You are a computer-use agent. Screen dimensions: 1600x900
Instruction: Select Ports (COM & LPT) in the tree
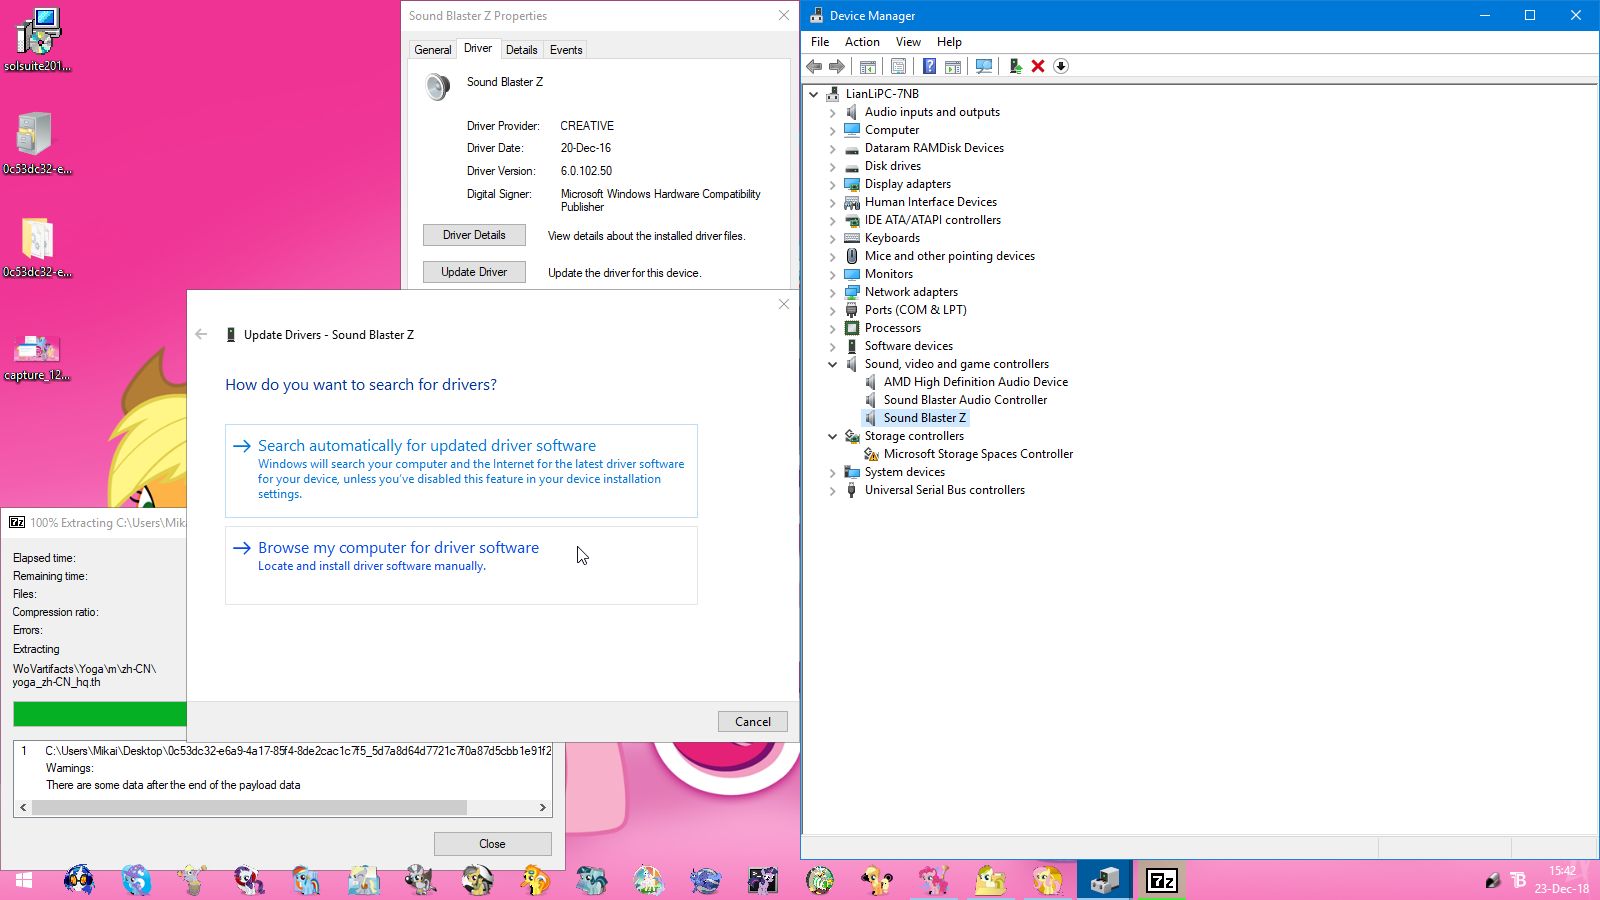pos(916,310)
